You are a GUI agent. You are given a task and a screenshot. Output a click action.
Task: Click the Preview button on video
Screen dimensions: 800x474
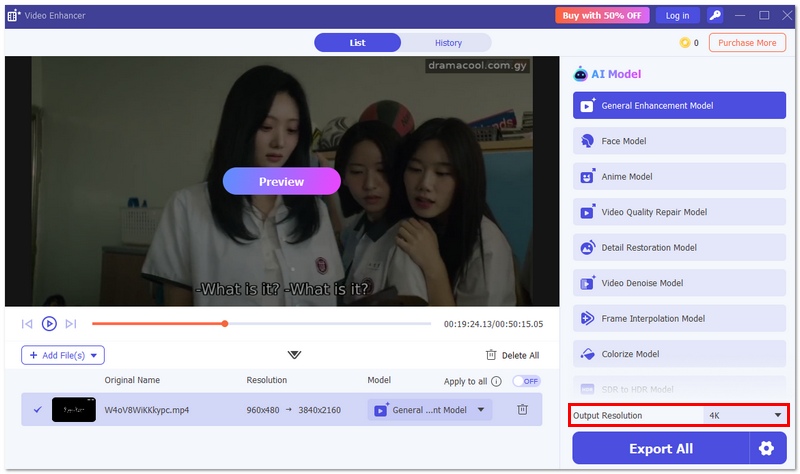point(281,181)
